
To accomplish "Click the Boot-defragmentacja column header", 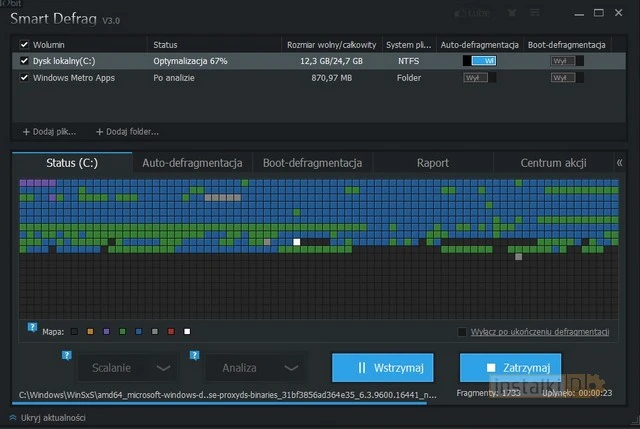I will [x=567, y=44].
